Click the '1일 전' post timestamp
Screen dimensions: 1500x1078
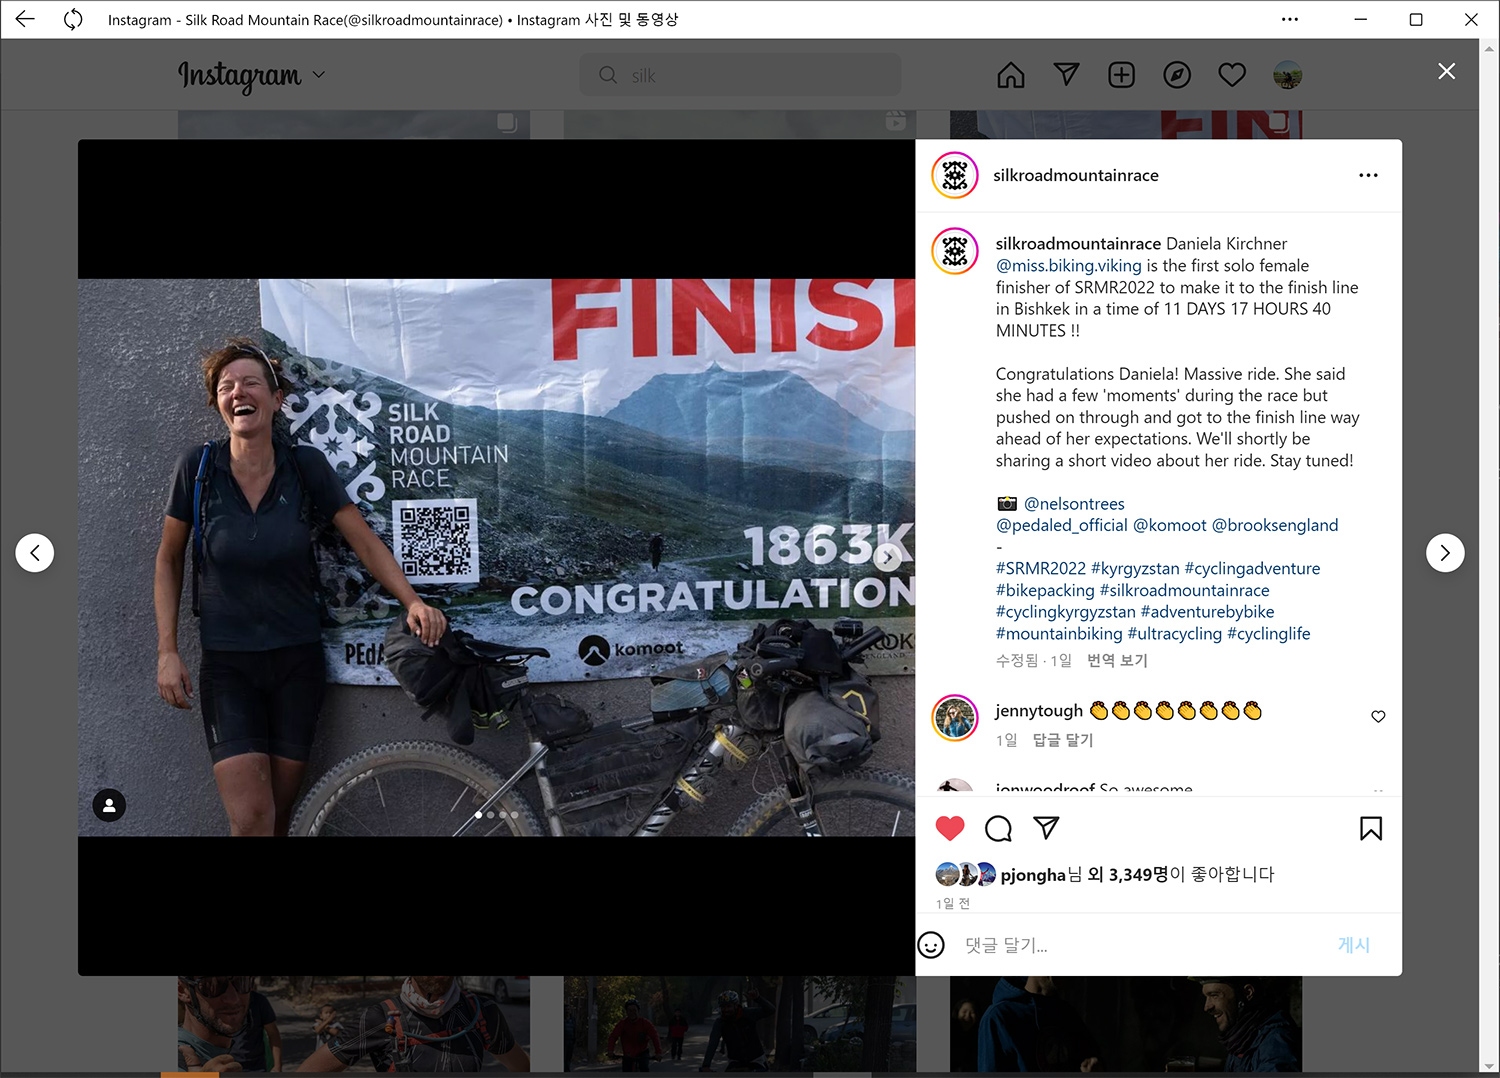click(953, 904)
